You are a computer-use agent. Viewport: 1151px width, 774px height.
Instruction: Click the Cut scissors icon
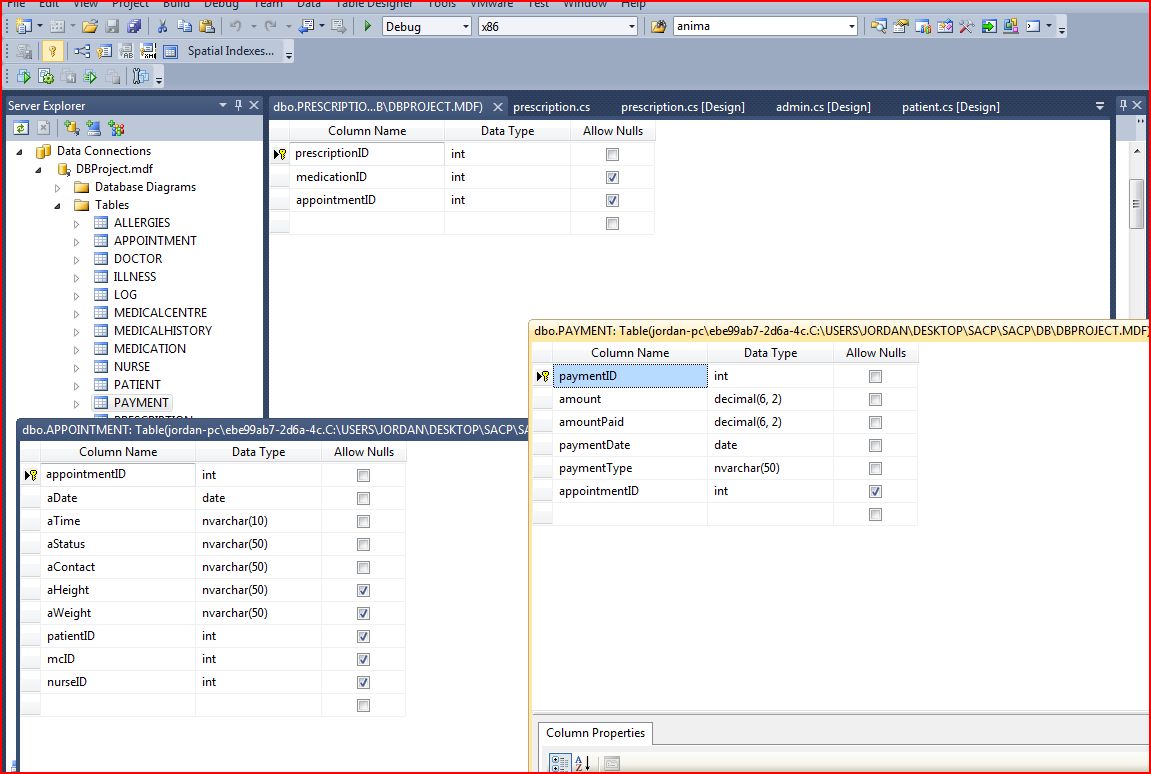click(x=162, y=27)
